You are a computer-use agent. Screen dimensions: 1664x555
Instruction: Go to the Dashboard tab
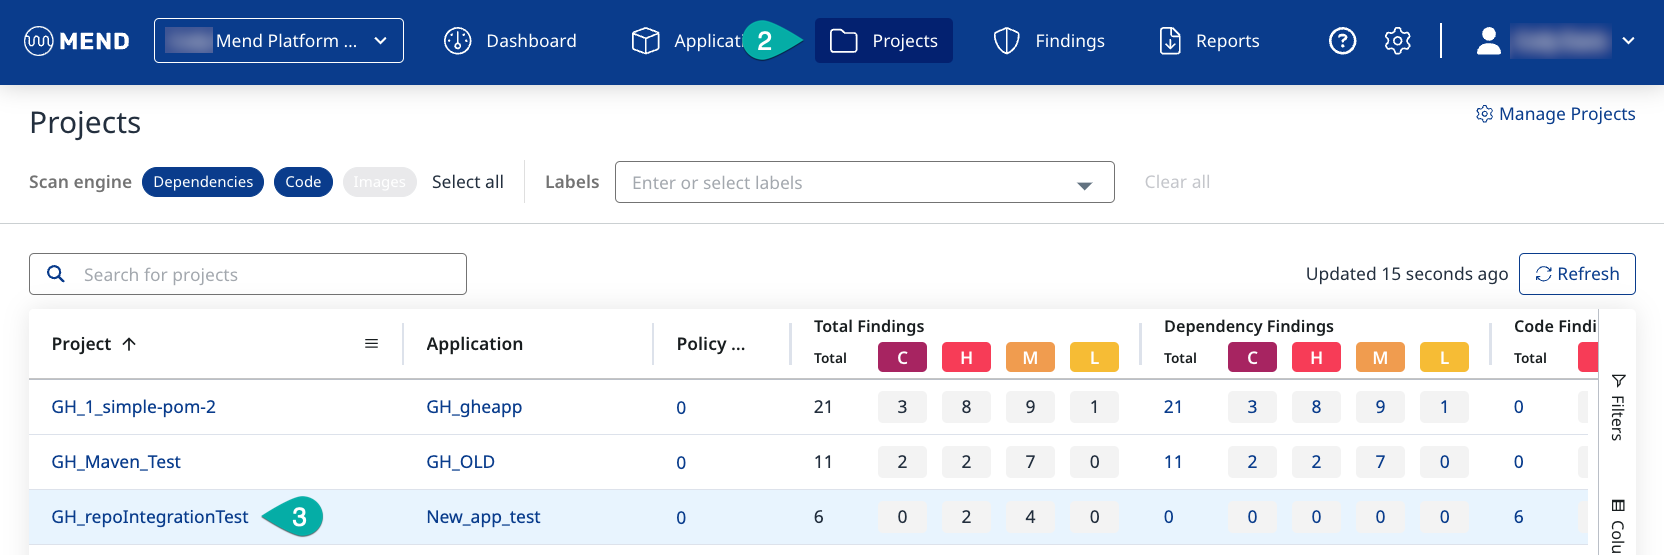point(511,41)
